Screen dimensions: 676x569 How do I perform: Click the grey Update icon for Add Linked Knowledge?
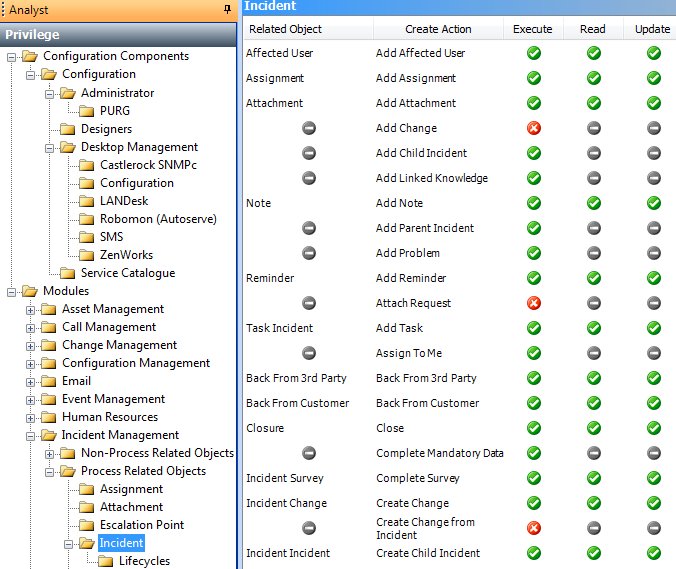coord(653,178)
